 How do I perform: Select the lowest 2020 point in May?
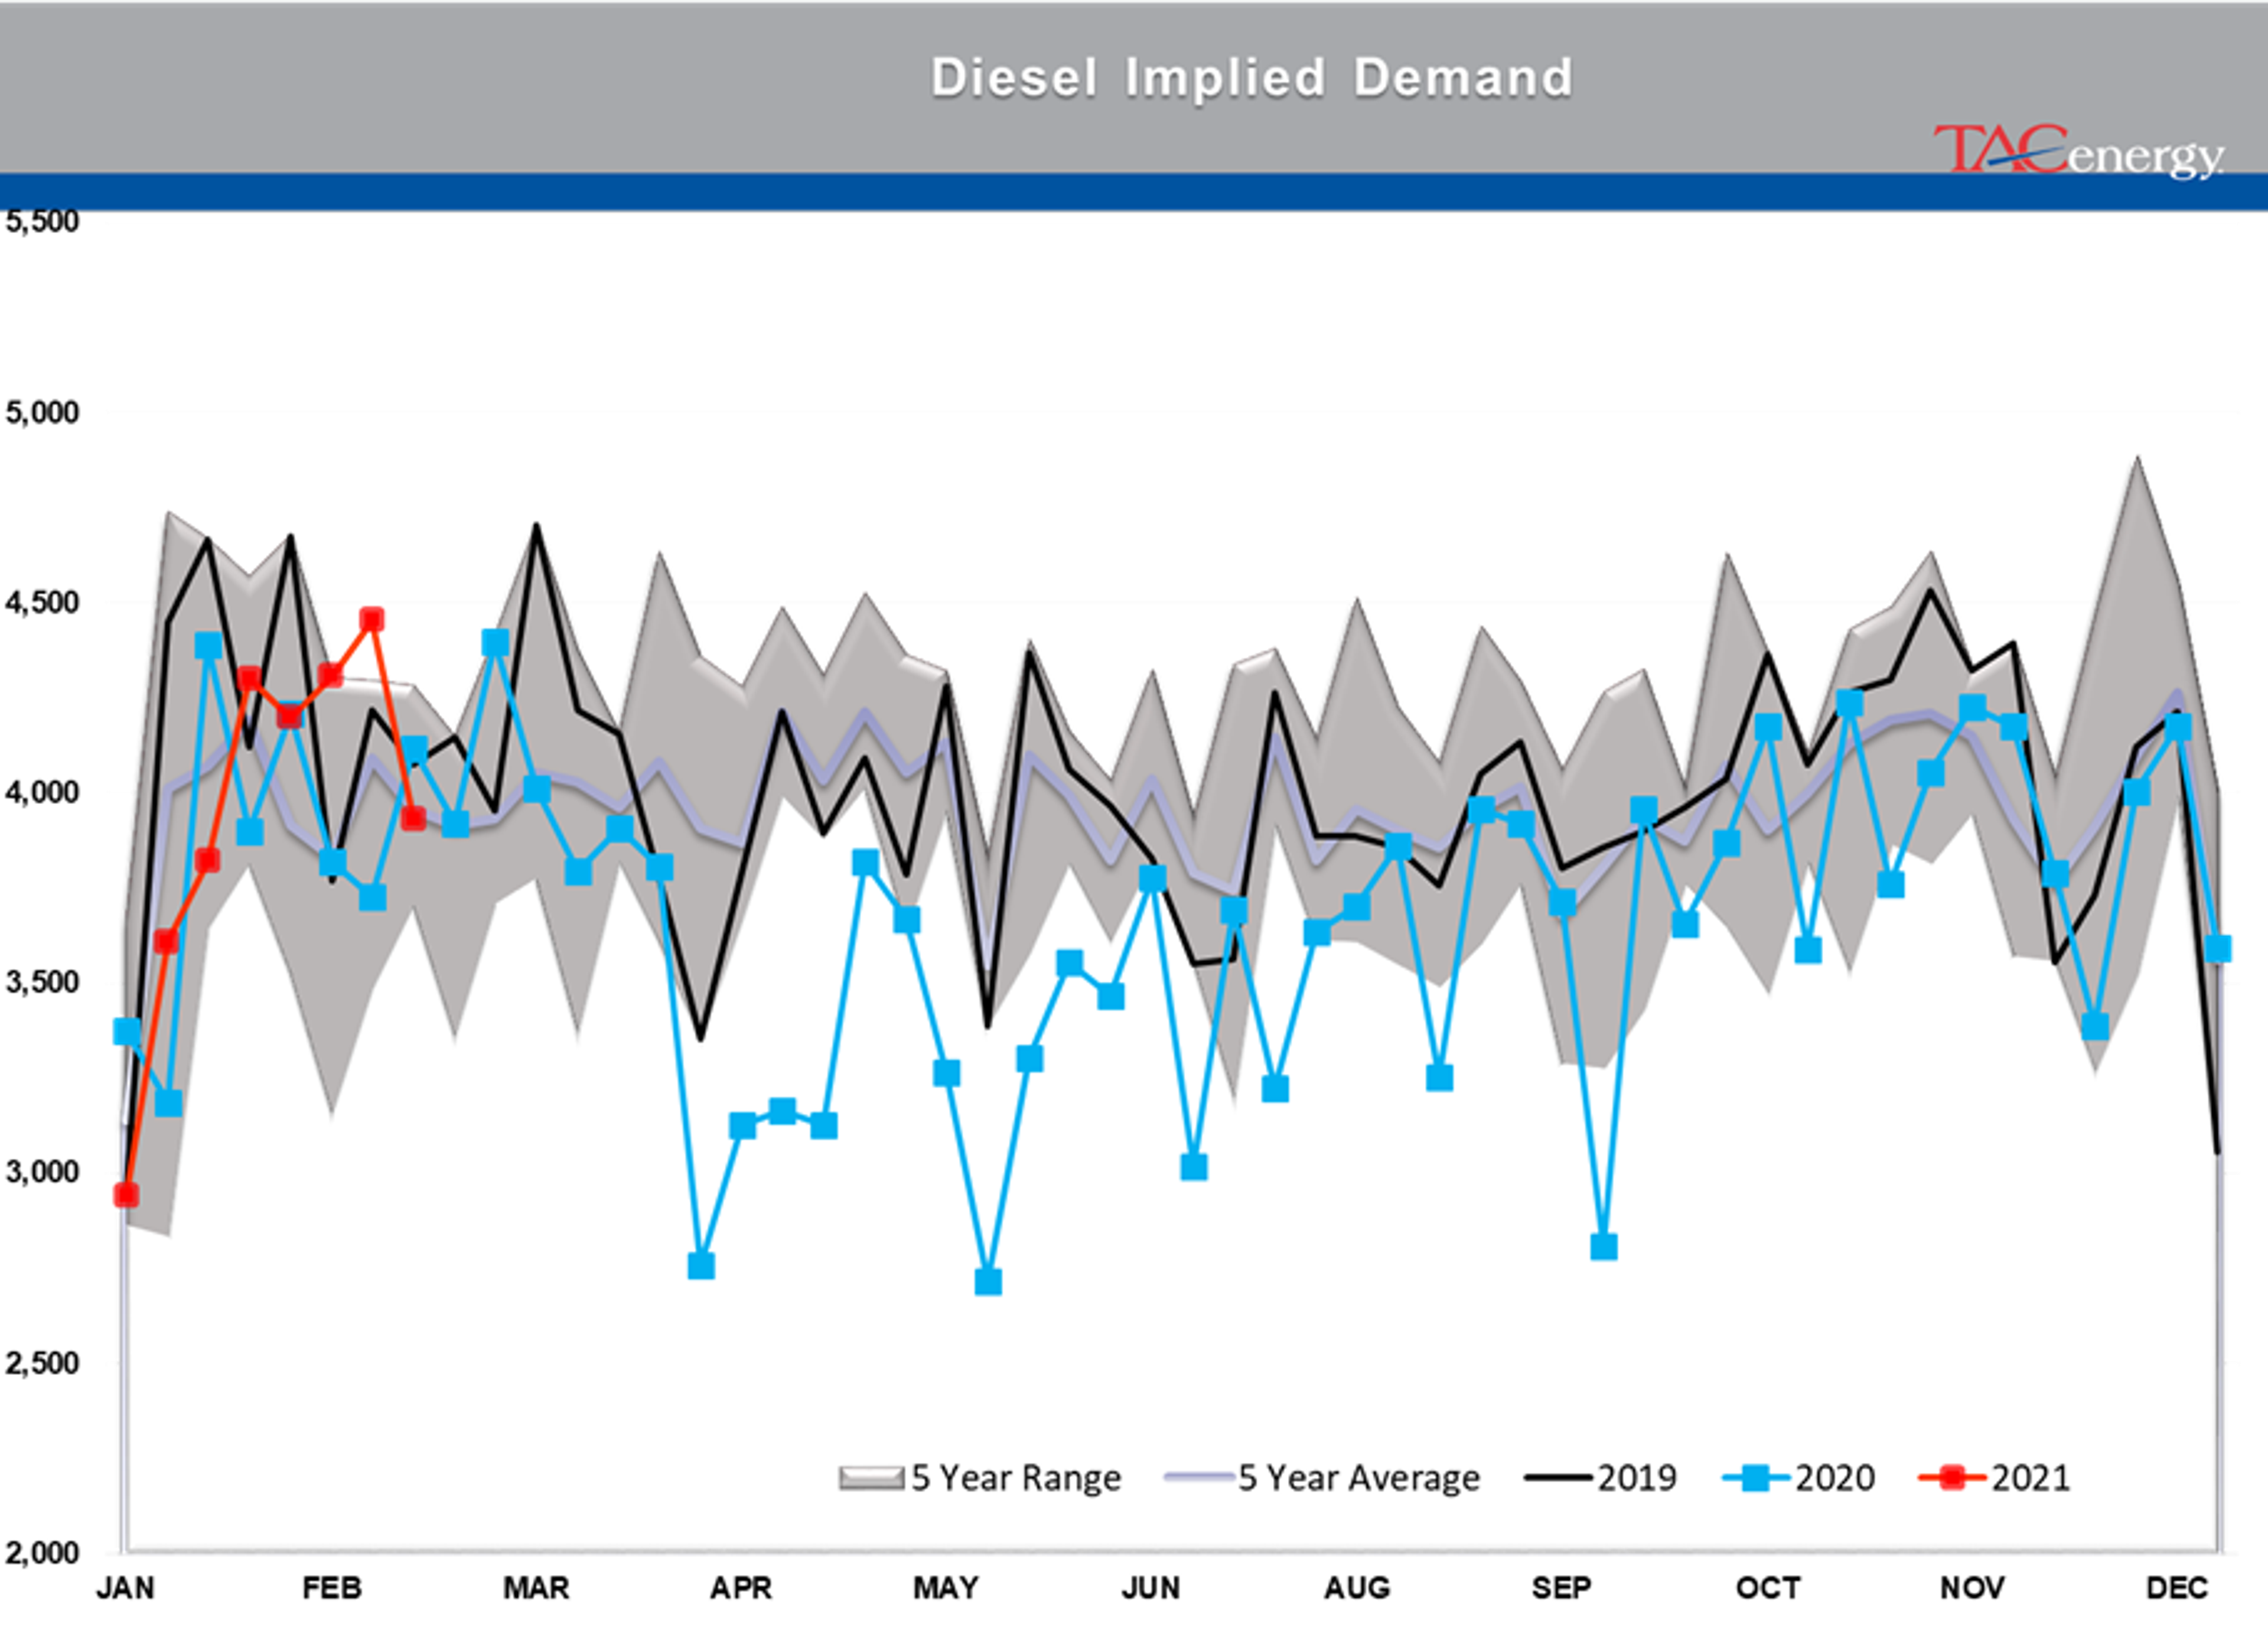(988, 1281)
